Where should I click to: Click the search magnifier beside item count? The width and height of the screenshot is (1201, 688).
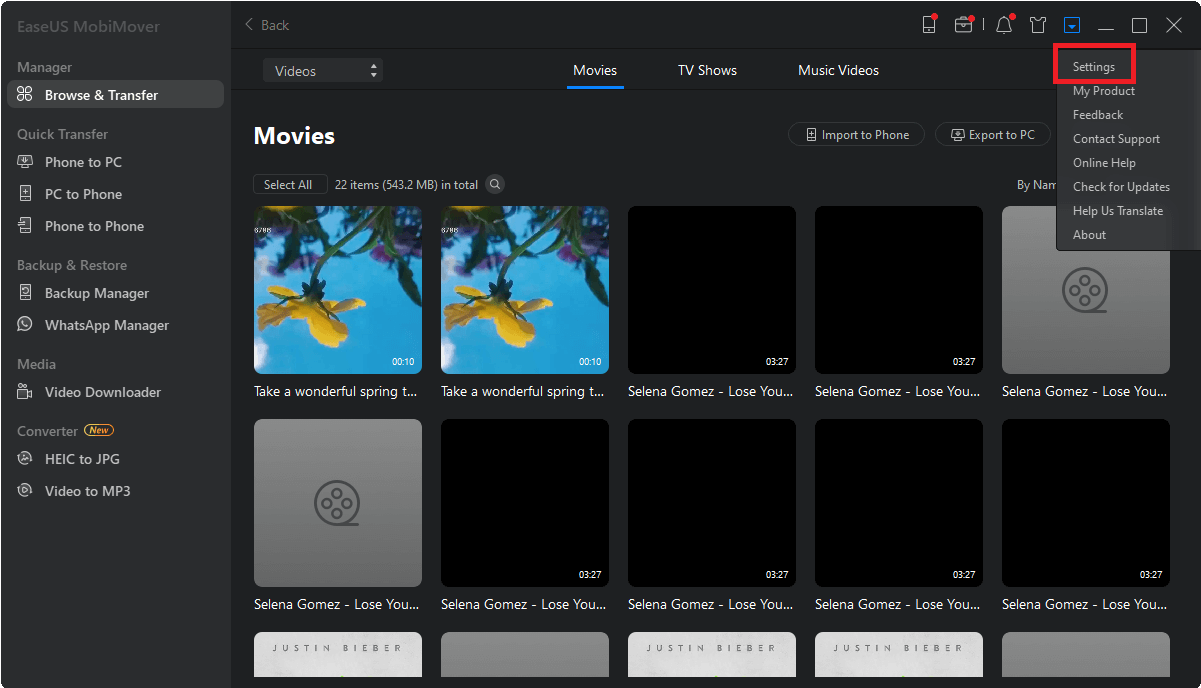point(495,184)
